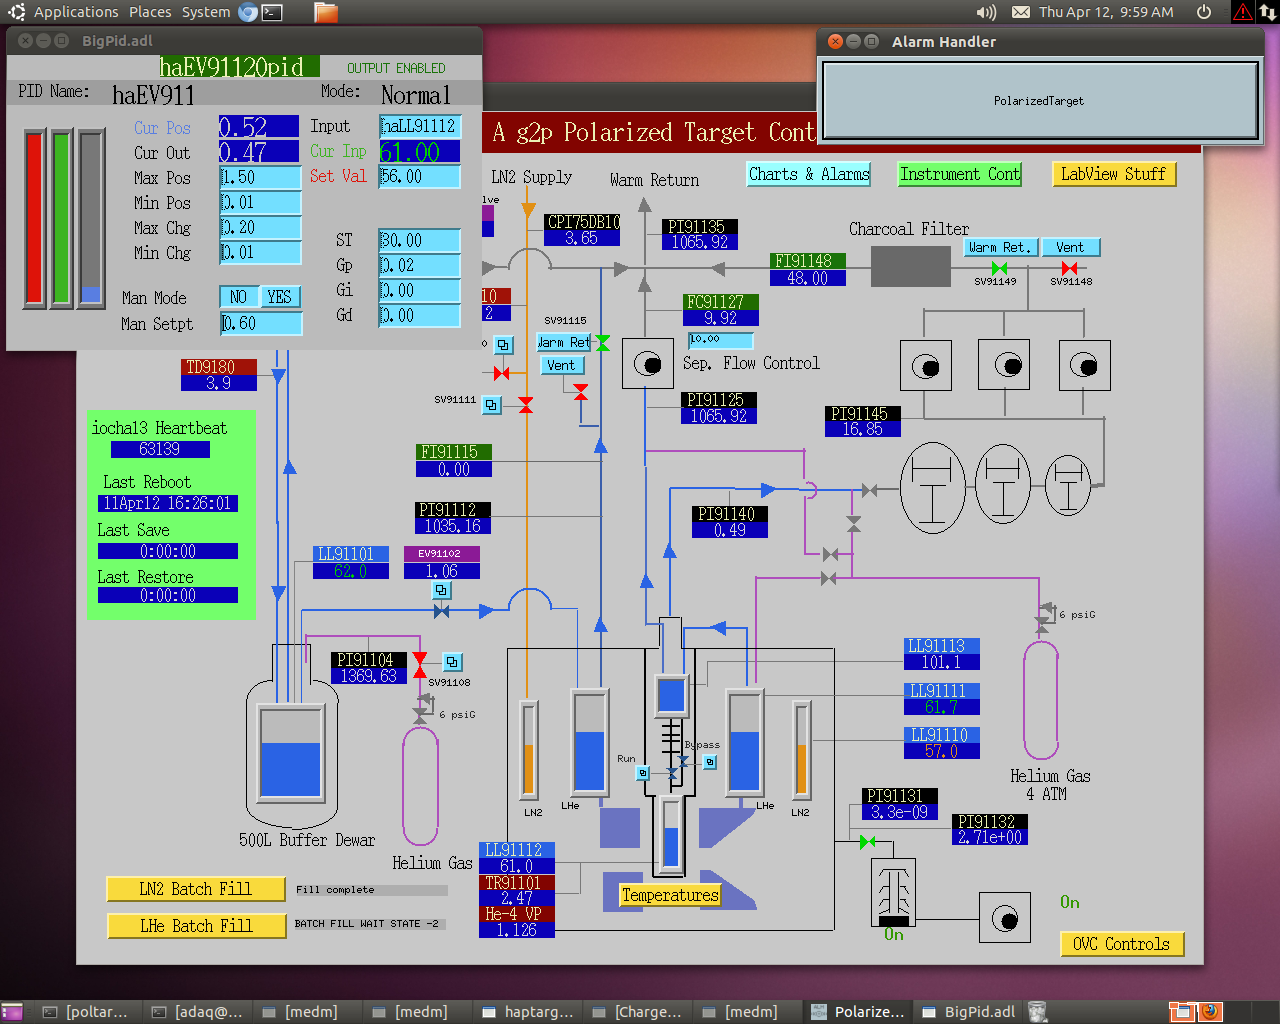The width and height of the screenshot is (1280, 1024).
Task: Open OVC Controls menu
Action: [x=1121, y=944]
